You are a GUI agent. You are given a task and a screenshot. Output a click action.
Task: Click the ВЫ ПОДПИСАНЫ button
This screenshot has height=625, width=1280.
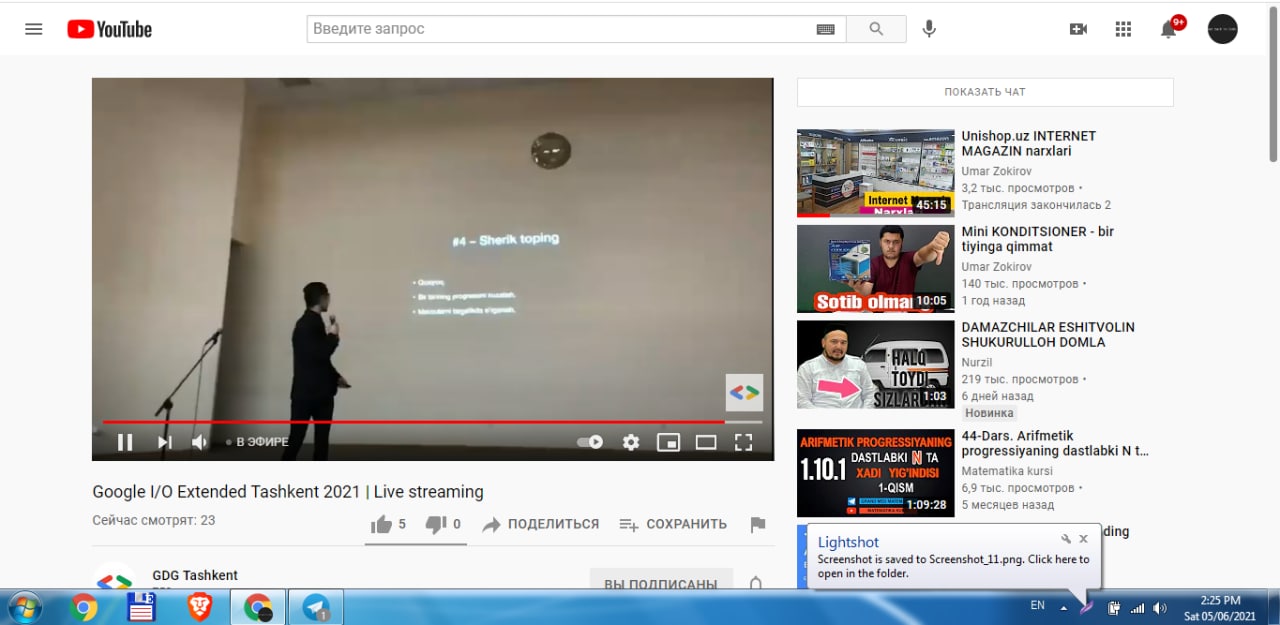click(661, 579)
